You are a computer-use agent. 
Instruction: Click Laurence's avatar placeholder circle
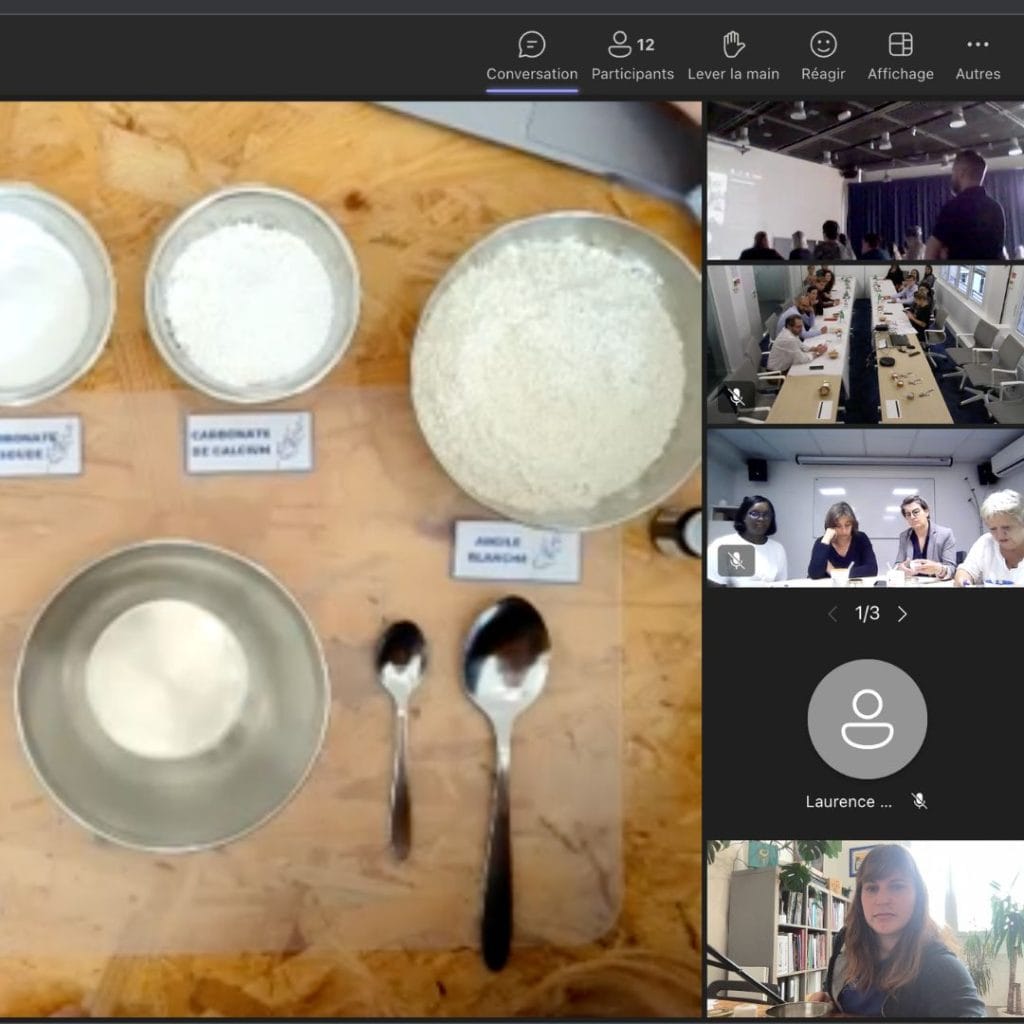[867, 719]
